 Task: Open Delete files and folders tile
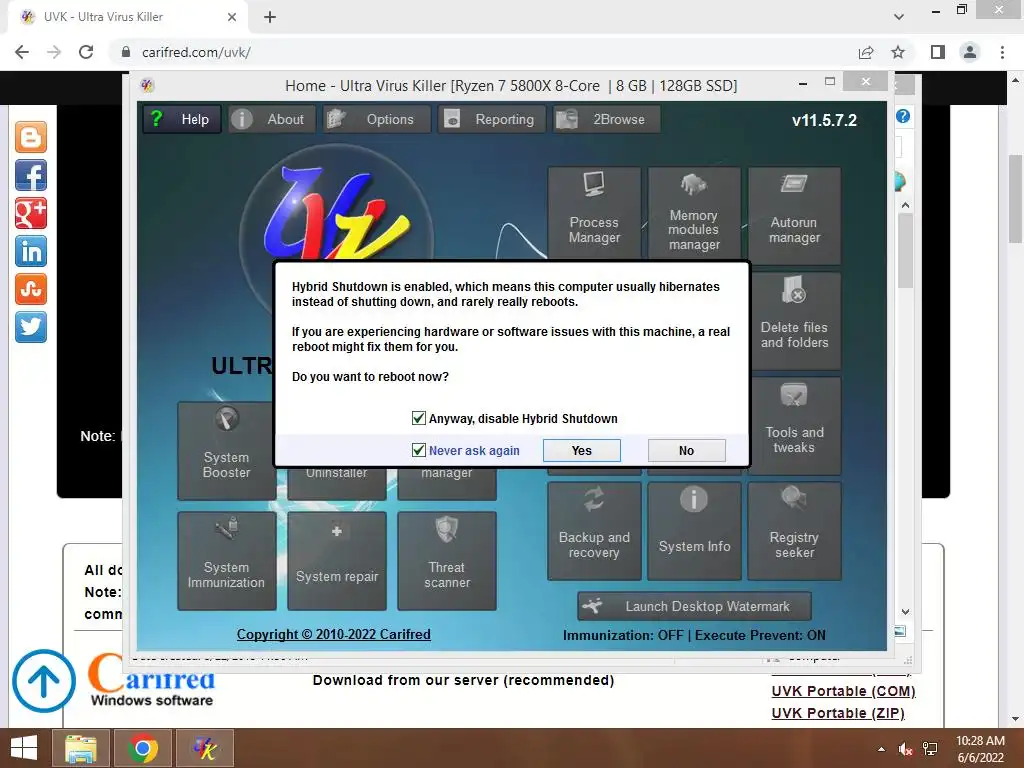(796, 321)
